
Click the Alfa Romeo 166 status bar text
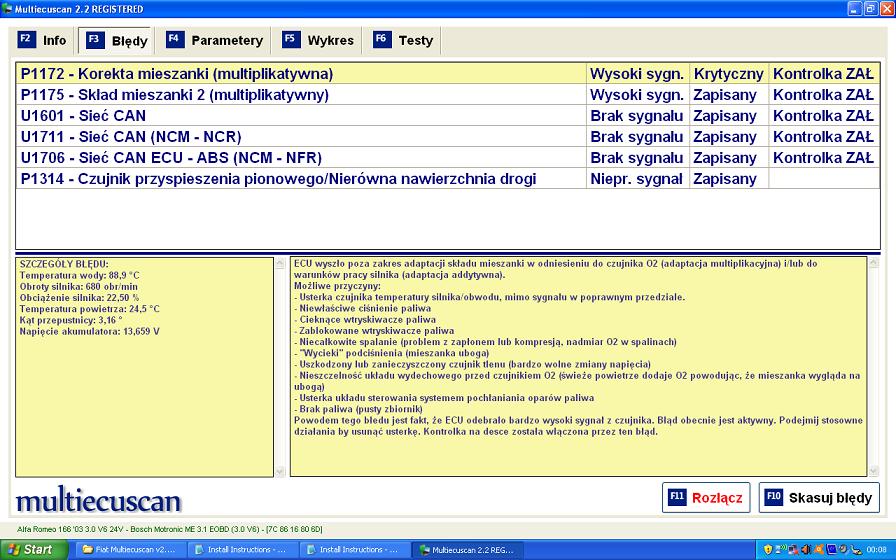[x=170, y=530]
